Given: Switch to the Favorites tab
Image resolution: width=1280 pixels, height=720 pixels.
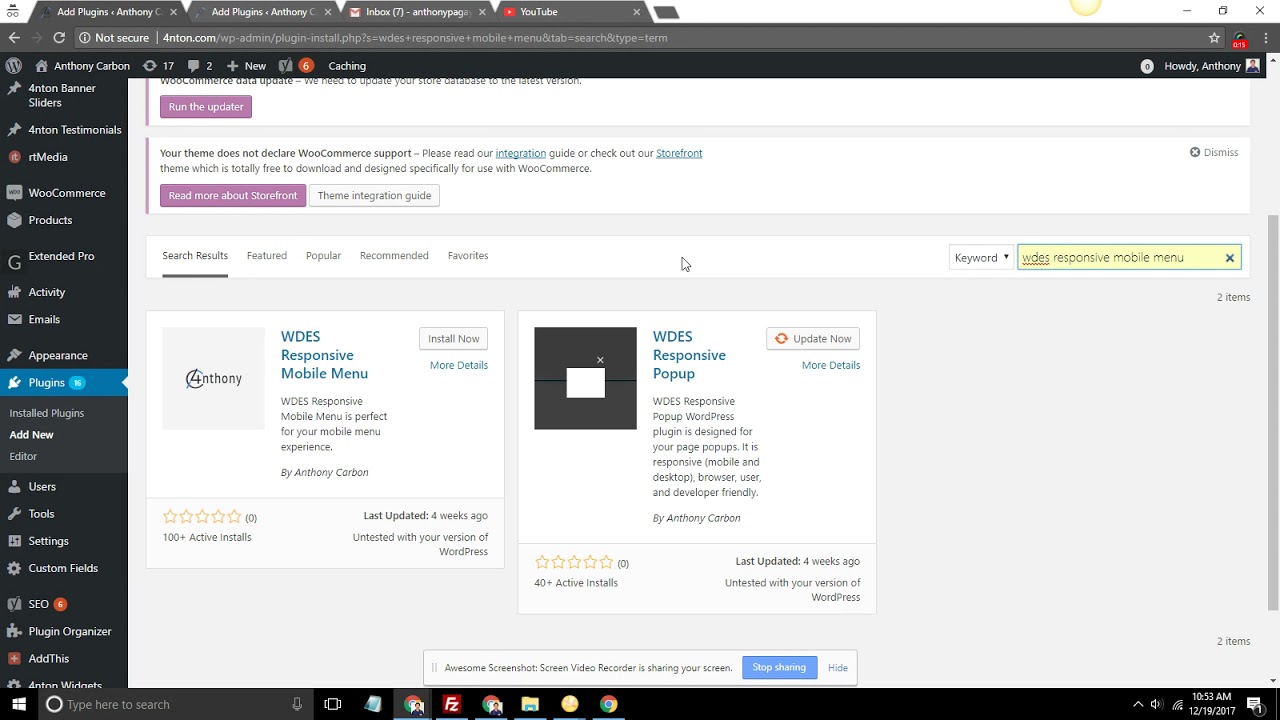Looking at the screenshot, I should coord(468,256).
